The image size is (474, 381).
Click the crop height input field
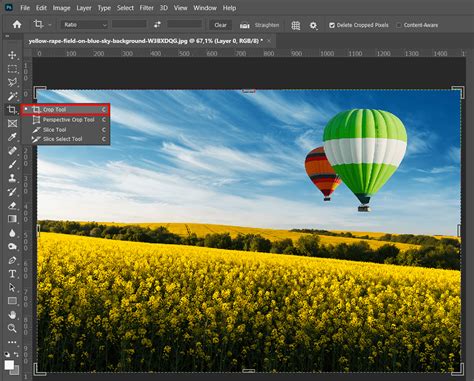(184, 24)
